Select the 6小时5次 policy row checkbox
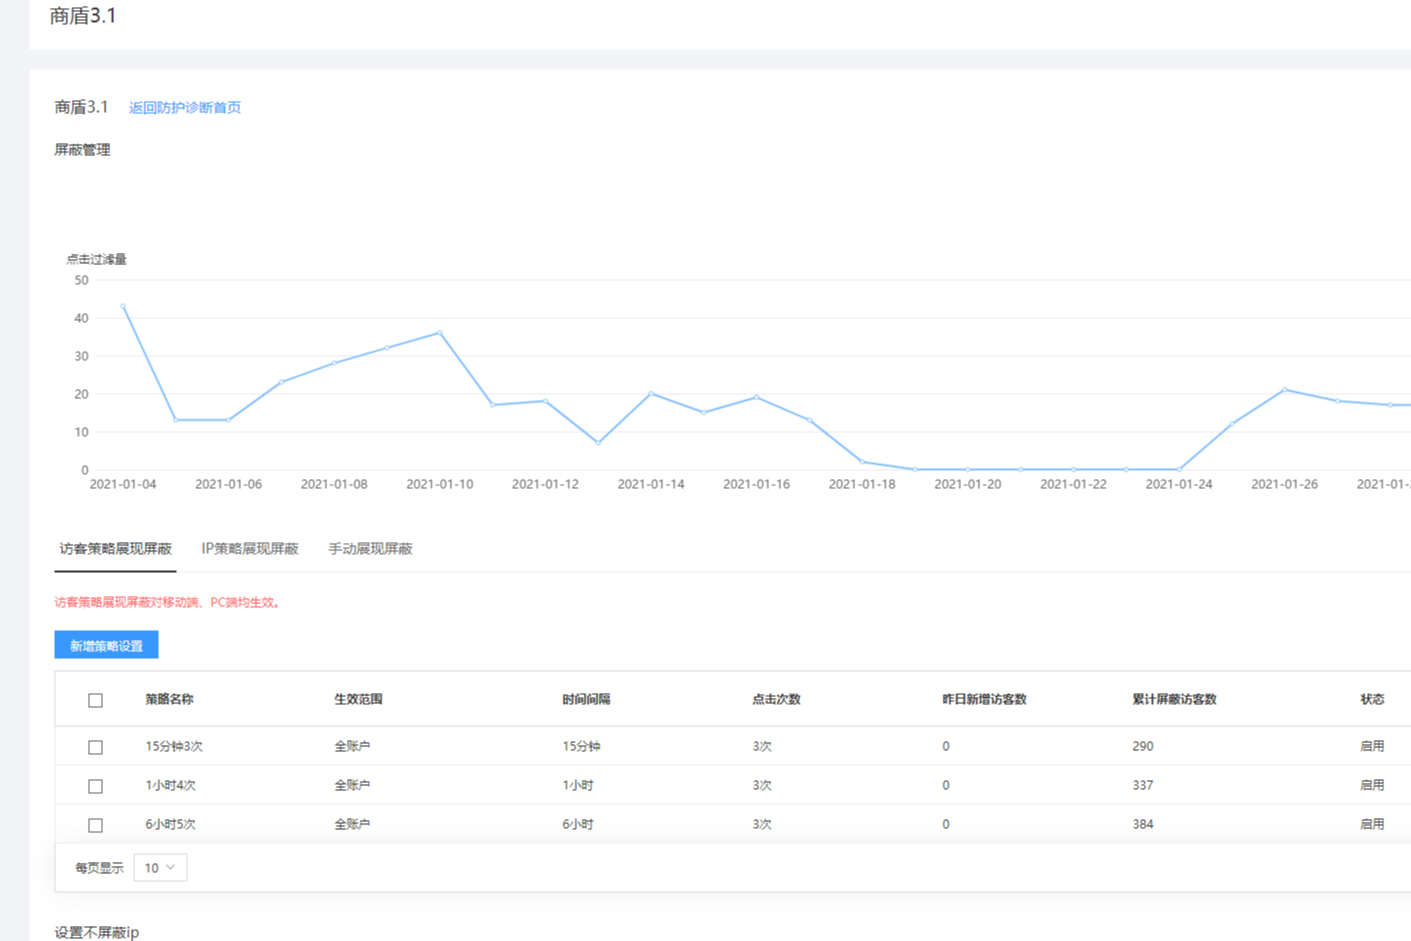This screenshot has height=941, width=1411. (95, 825)
